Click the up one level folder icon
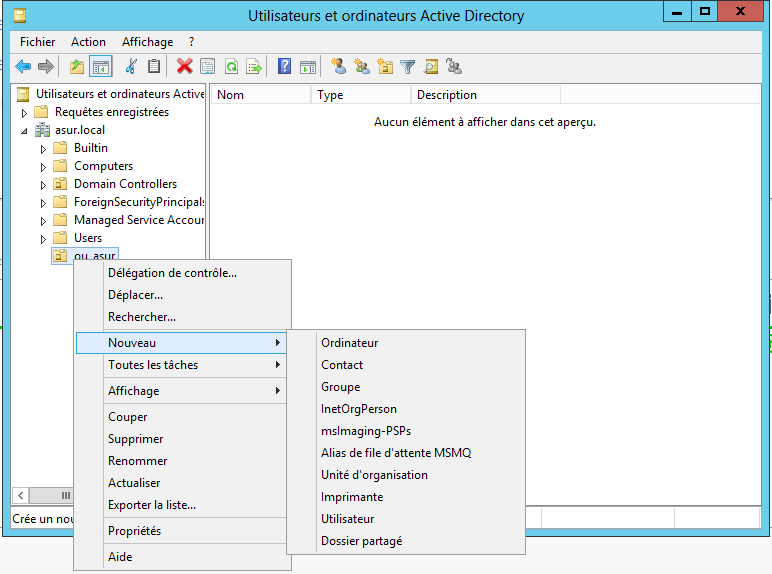Viewport: 772px width, 574px height. point(76,66)
